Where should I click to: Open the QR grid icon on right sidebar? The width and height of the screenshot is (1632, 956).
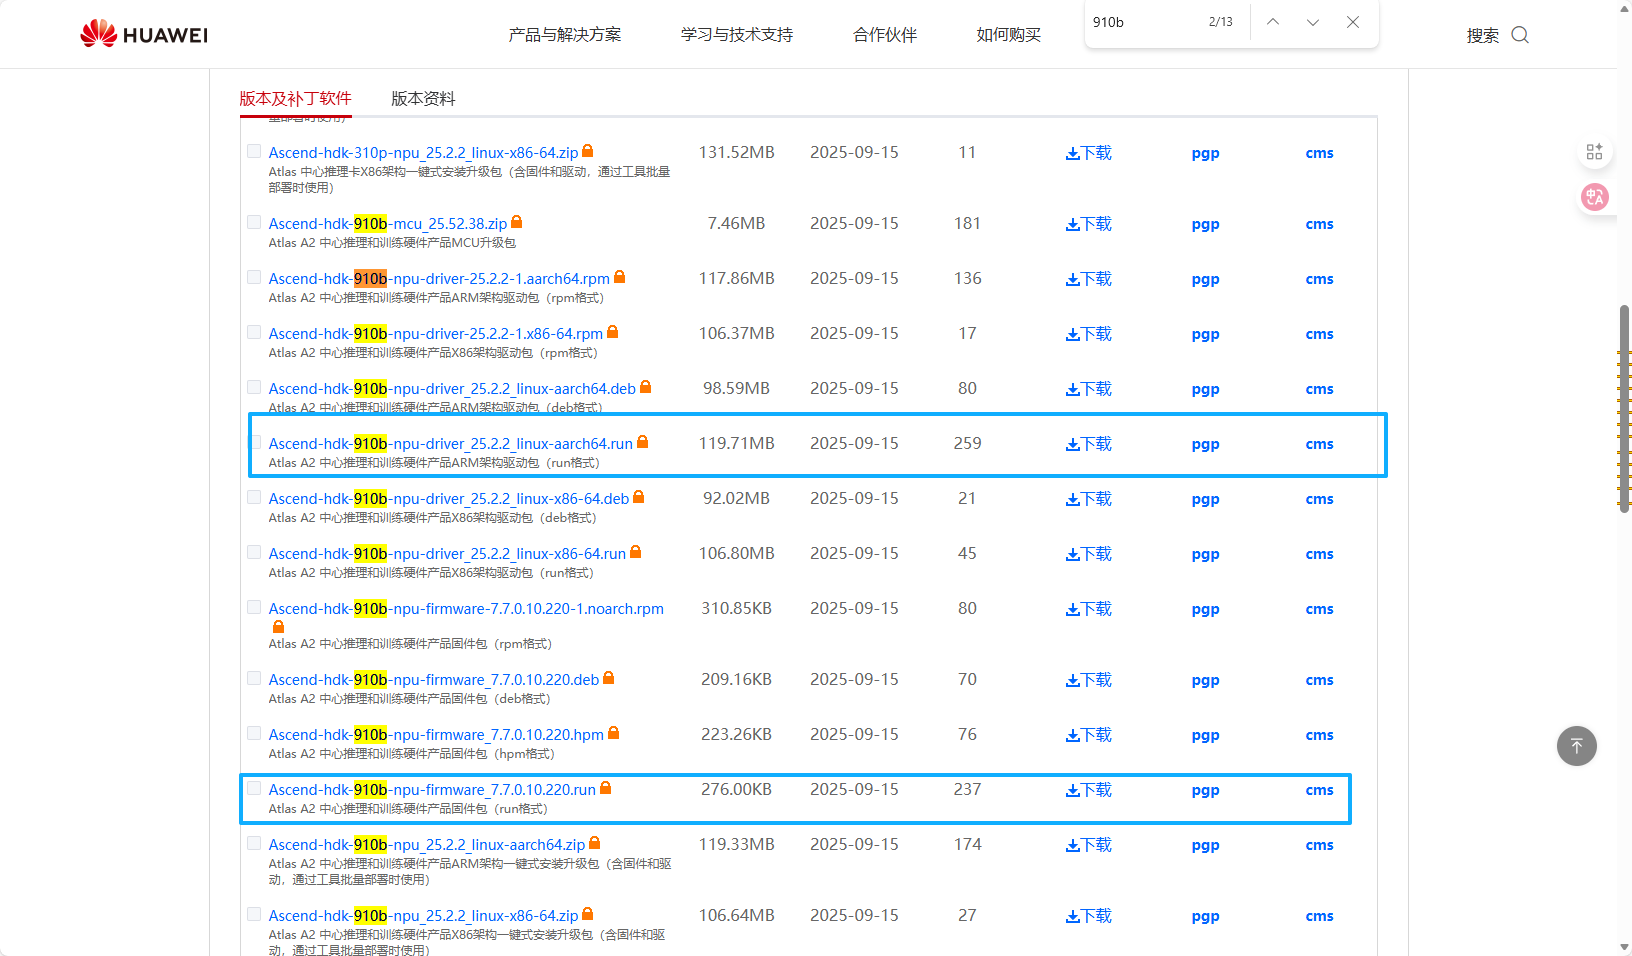1595,152
